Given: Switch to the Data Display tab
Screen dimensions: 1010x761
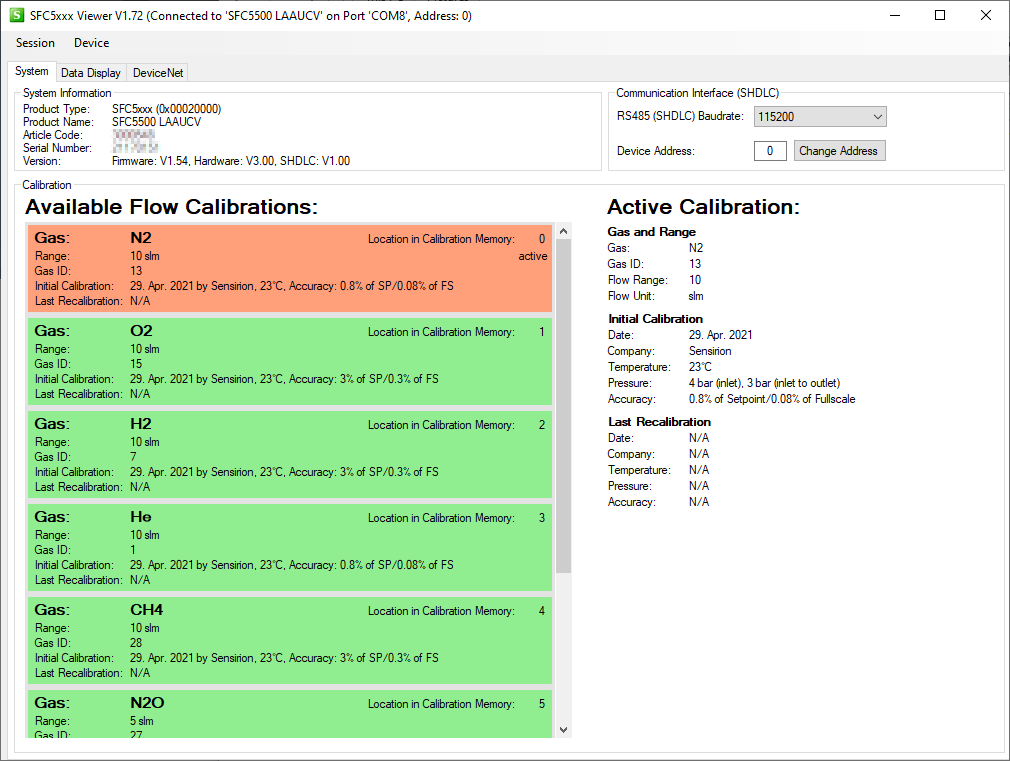Looking at the screenshot, I should pos(90,73).
